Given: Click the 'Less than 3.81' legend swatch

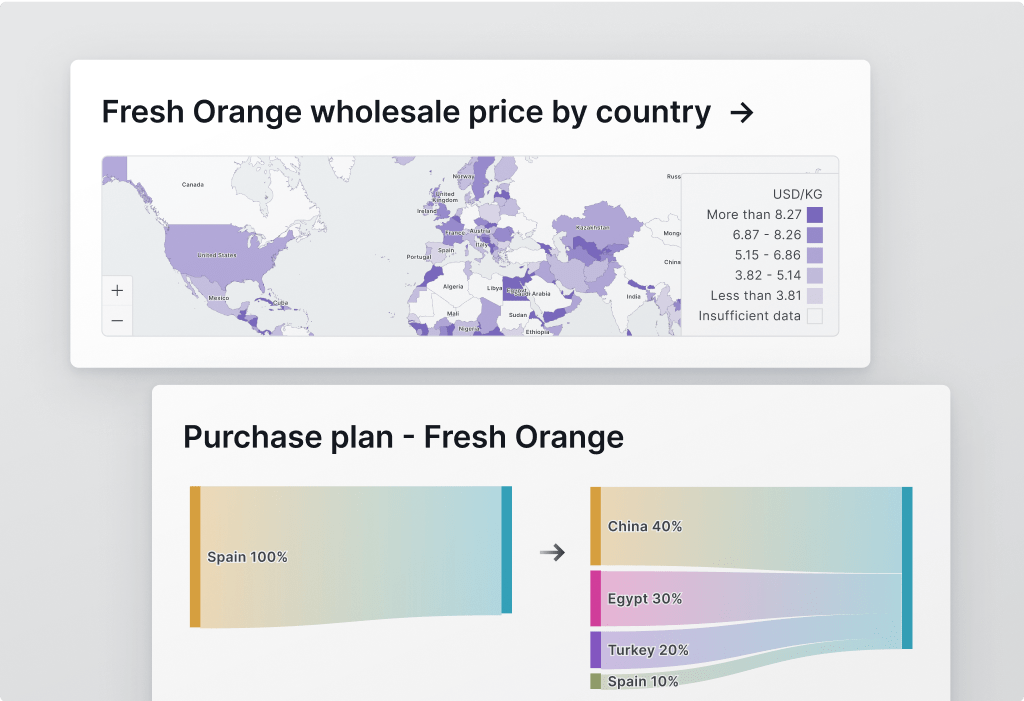Looking at the screenshot, I should coord(814,296).
